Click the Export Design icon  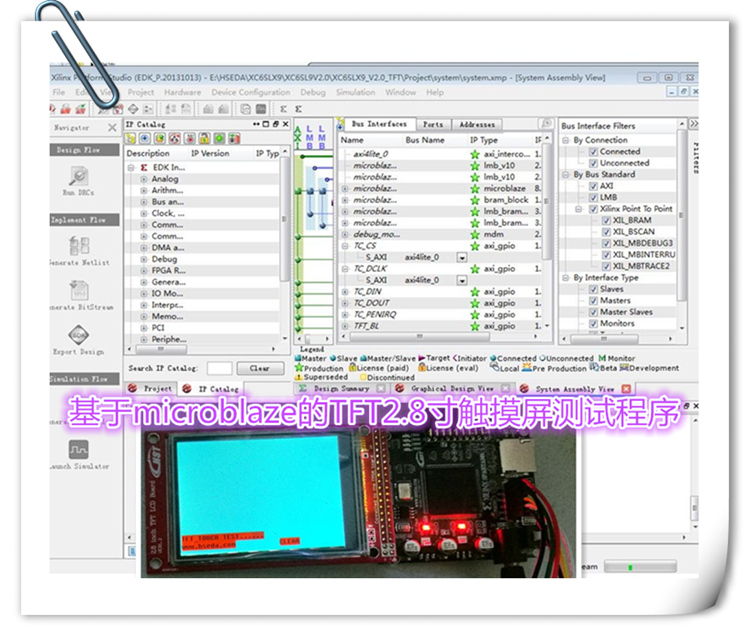[x=79, y=335]
